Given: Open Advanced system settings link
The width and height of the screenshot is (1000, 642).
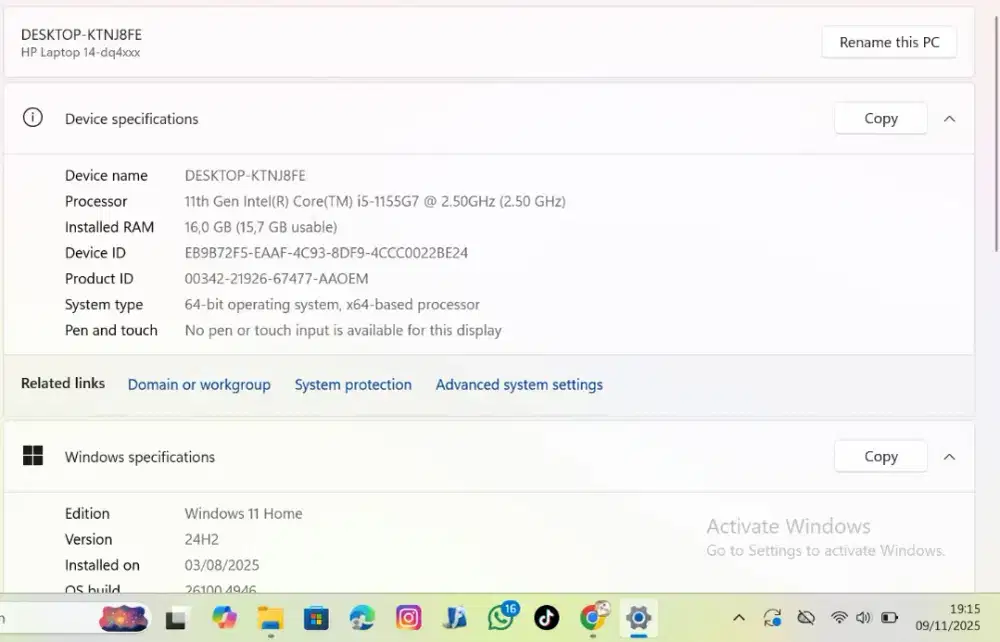Looking at the screenshot, I should (x=519, y=385).
